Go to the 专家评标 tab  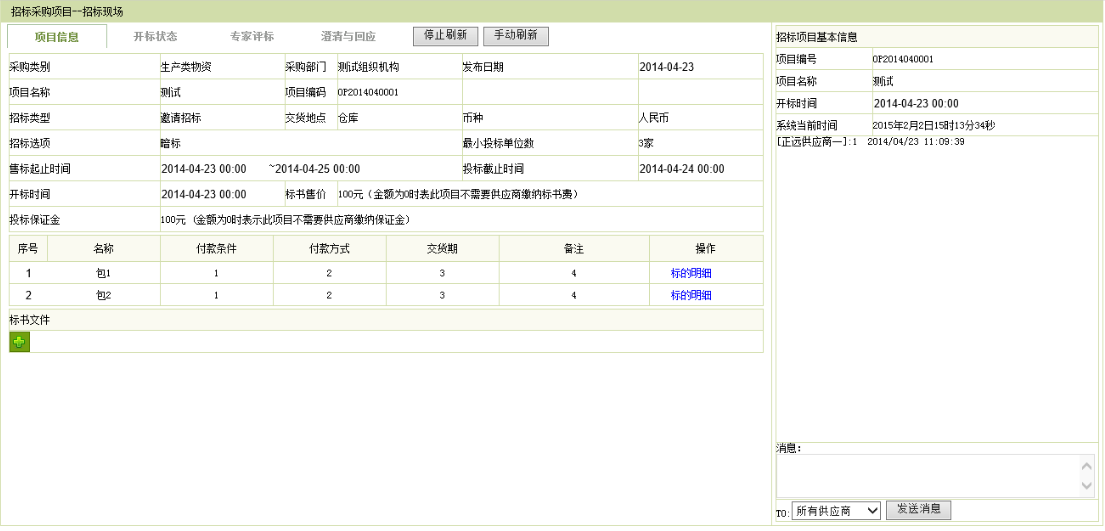(x=251, y=37)
